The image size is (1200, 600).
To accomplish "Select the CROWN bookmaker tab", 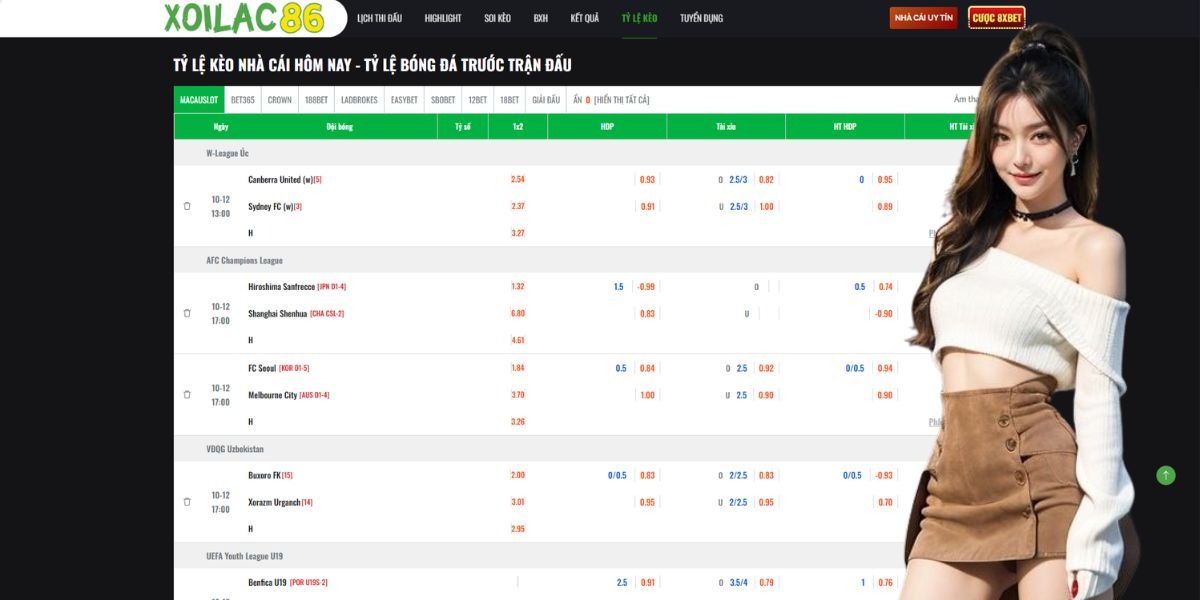I will pos(280,100).
